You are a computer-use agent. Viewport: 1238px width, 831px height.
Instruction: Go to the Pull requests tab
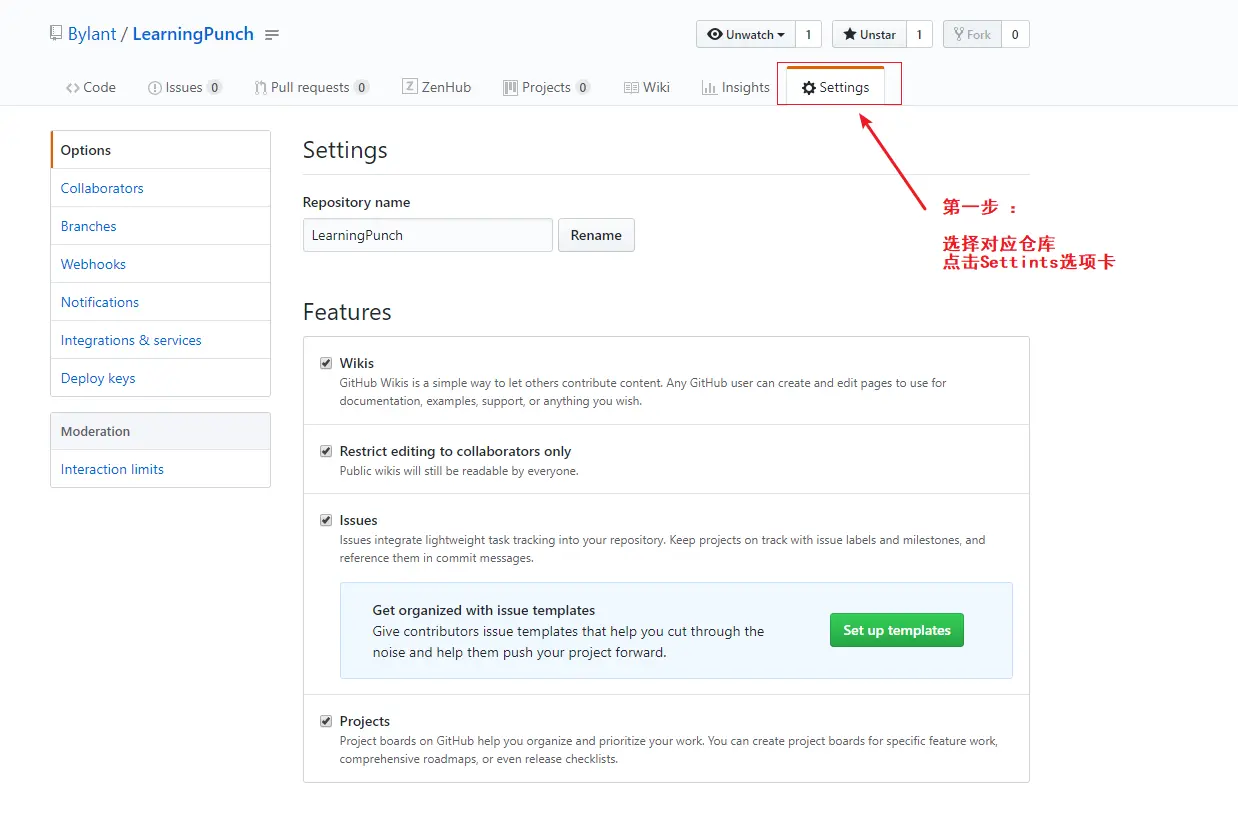311,87
